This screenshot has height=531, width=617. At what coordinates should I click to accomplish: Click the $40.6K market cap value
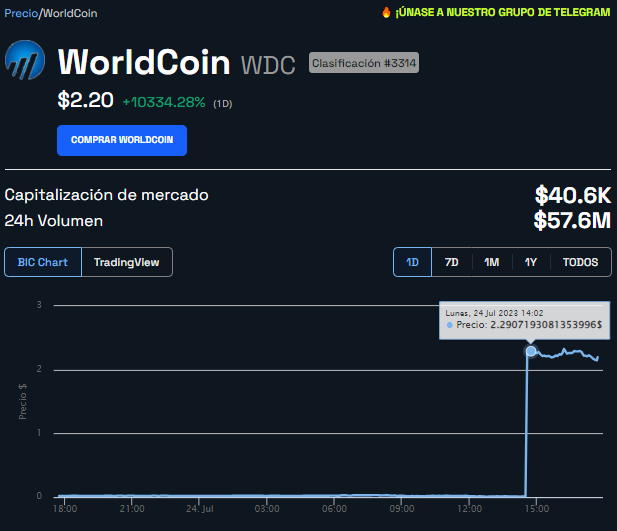click(x=572, y=195)
